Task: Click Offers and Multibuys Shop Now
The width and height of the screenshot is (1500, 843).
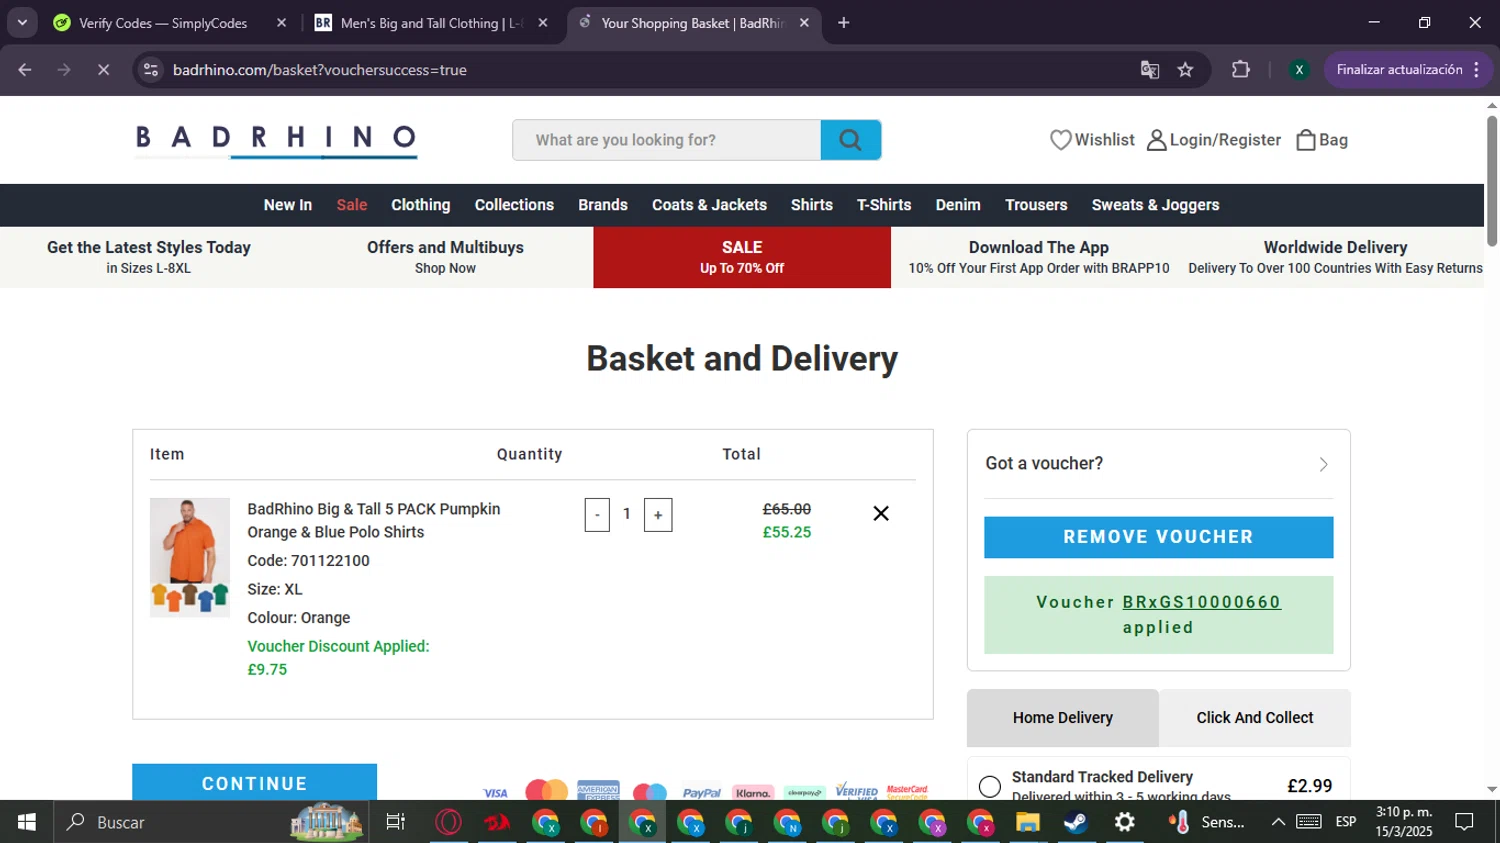Action: [445, 257]
